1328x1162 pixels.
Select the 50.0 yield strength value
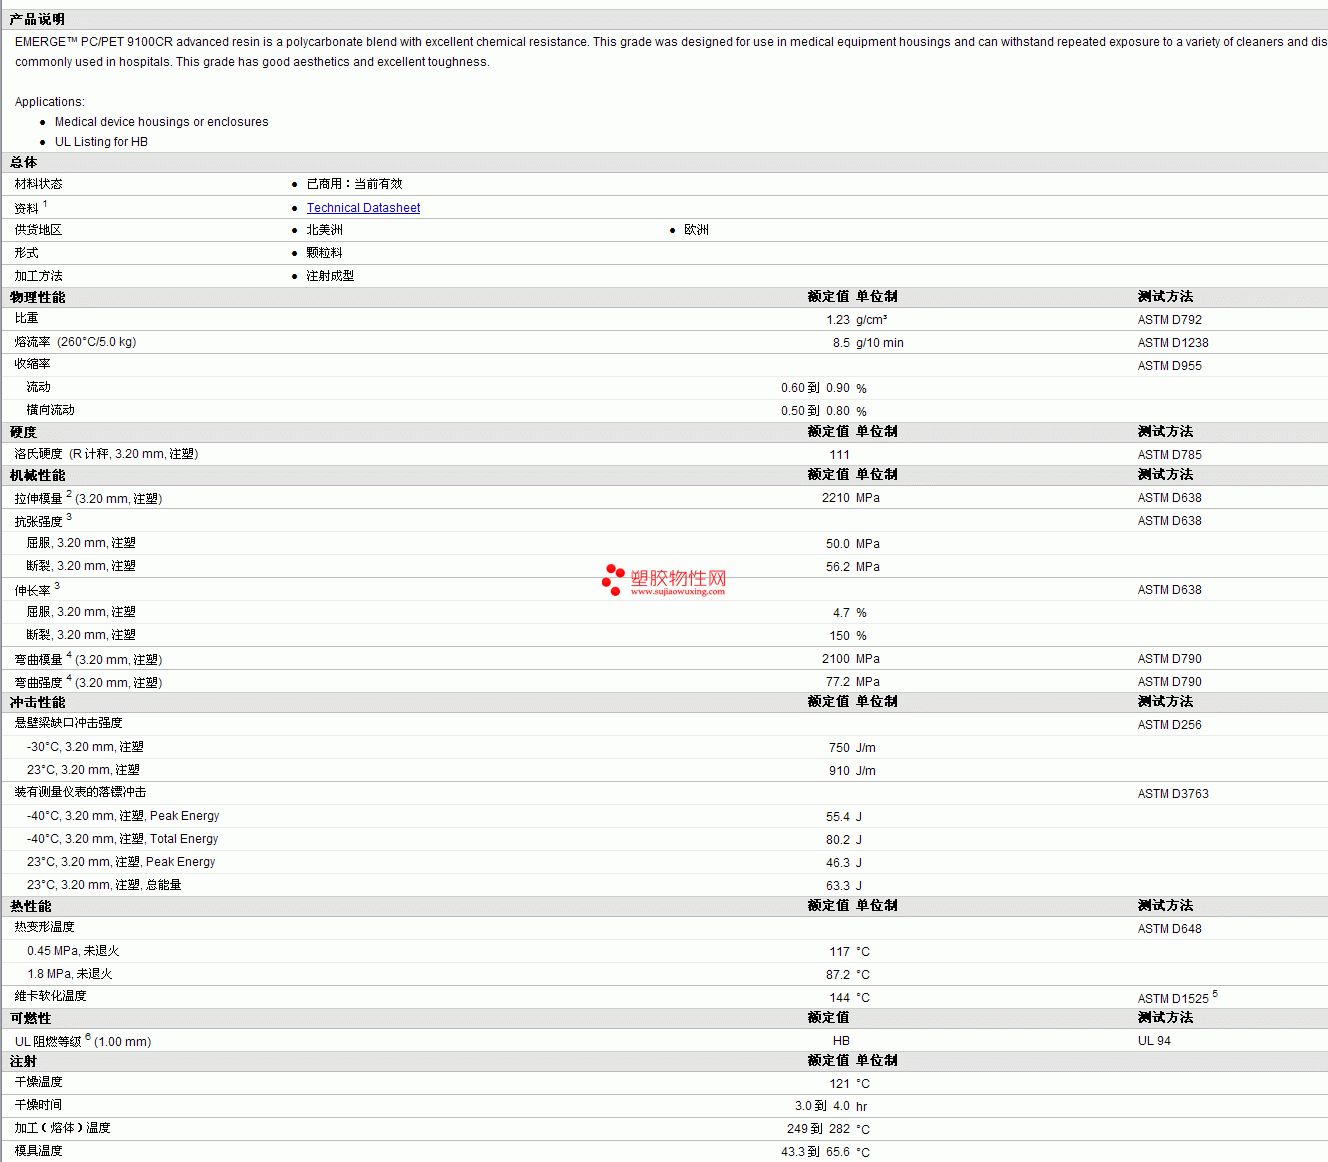click(x=838, y=544)
